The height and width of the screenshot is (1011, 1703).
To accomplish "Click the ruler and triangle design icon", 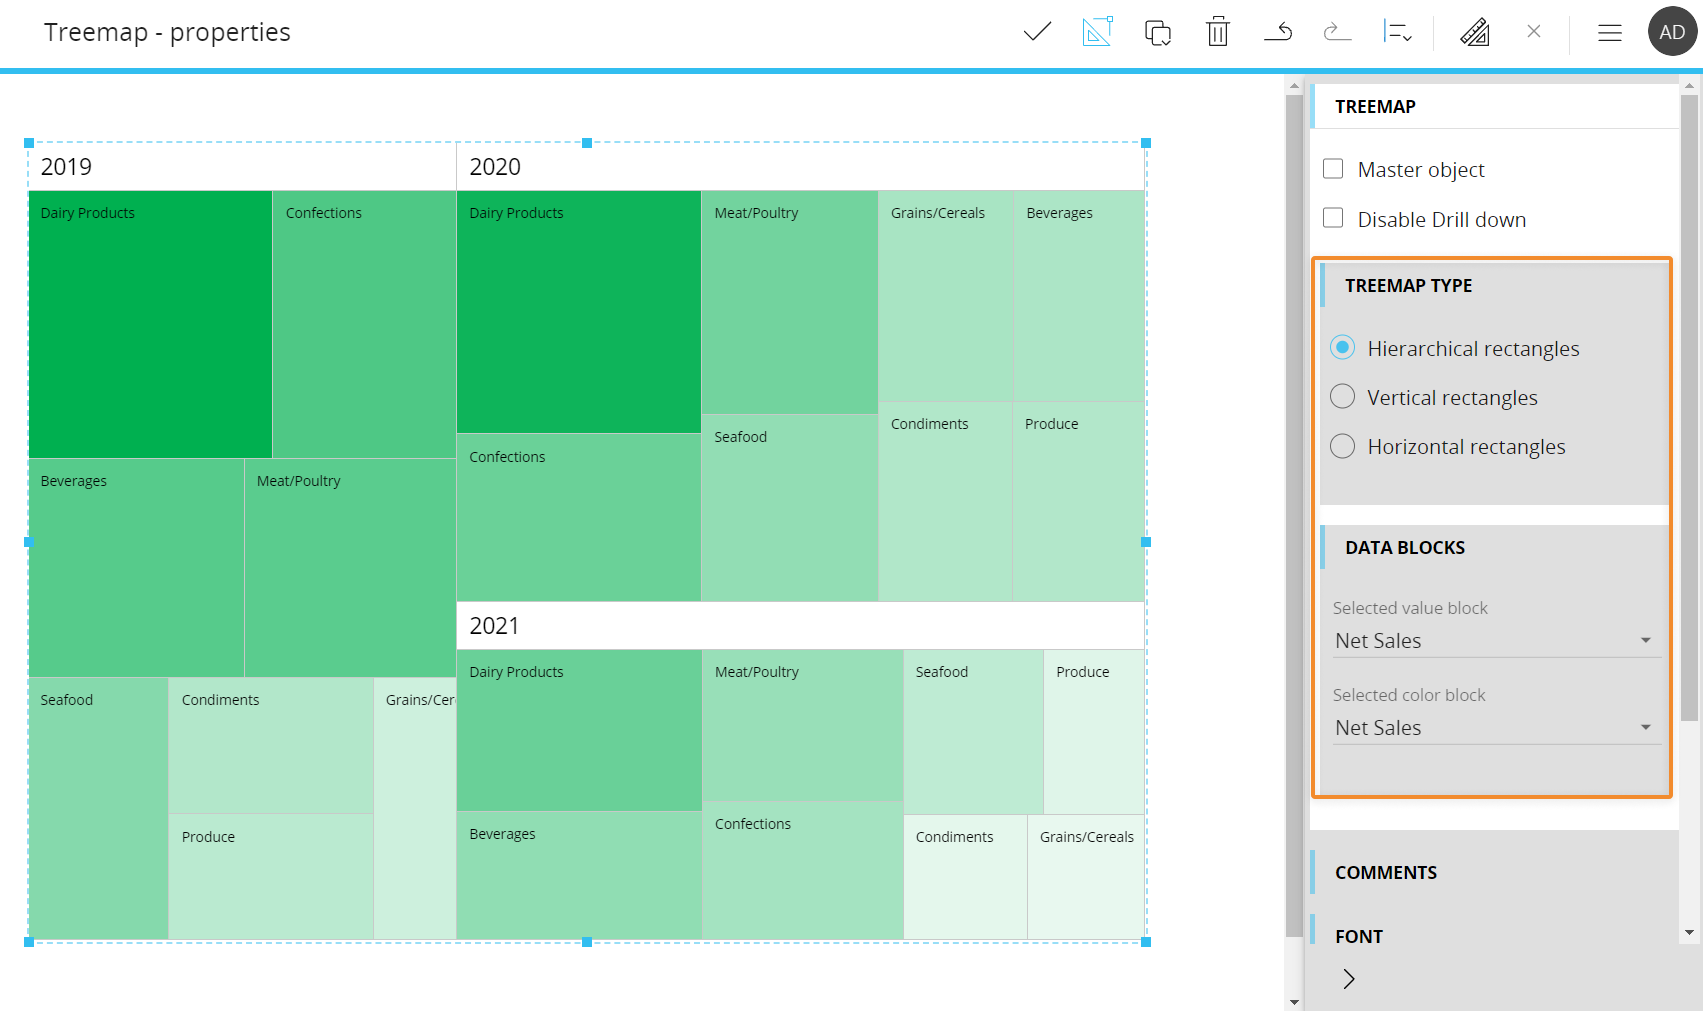I will [x=1474, y=32].
